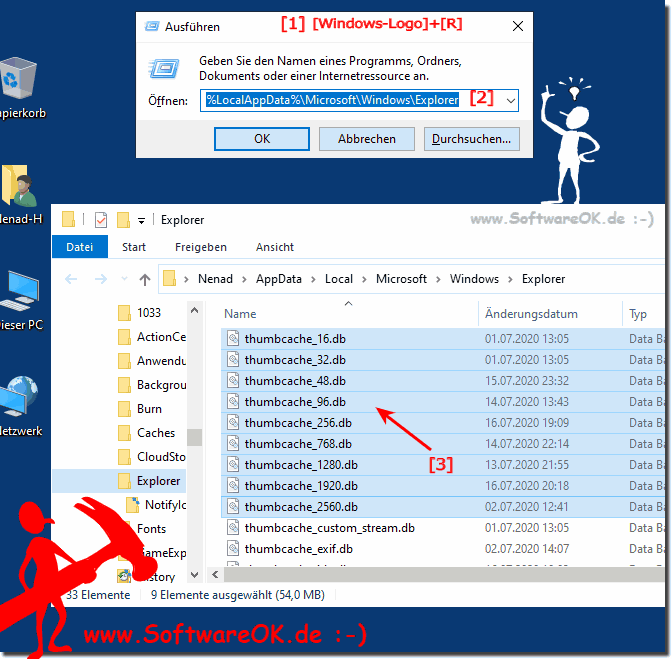Click the file icon of thumbcache_exif.db
Screen dimensions: 672x659
tap(233, 548)
